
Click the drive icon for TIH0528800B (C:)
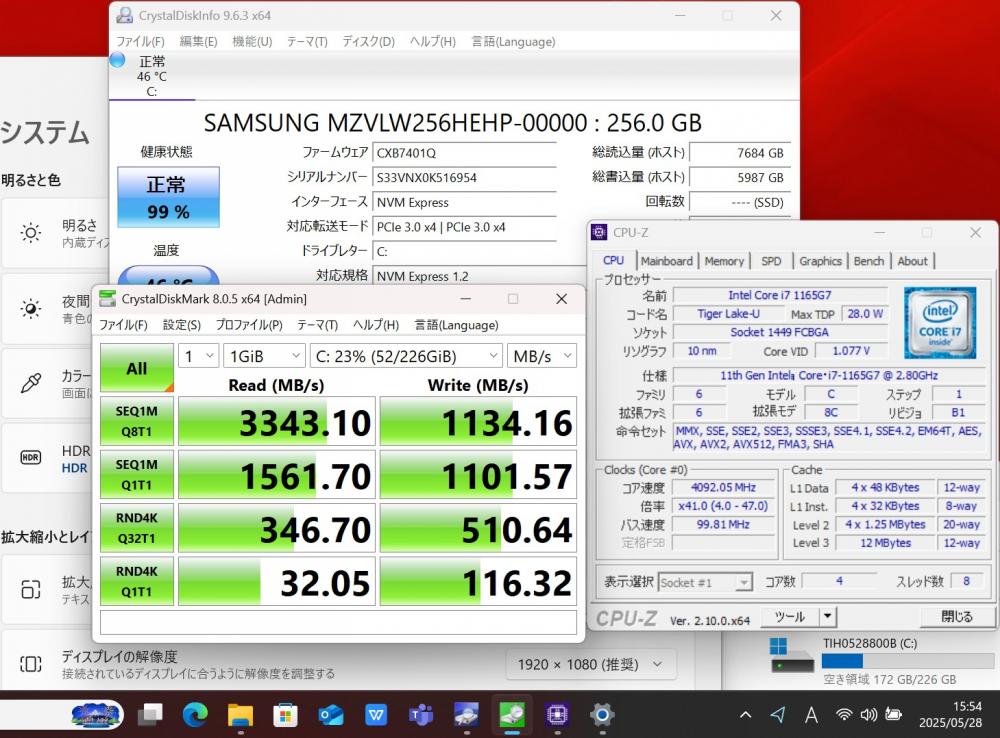click(792, 656)
